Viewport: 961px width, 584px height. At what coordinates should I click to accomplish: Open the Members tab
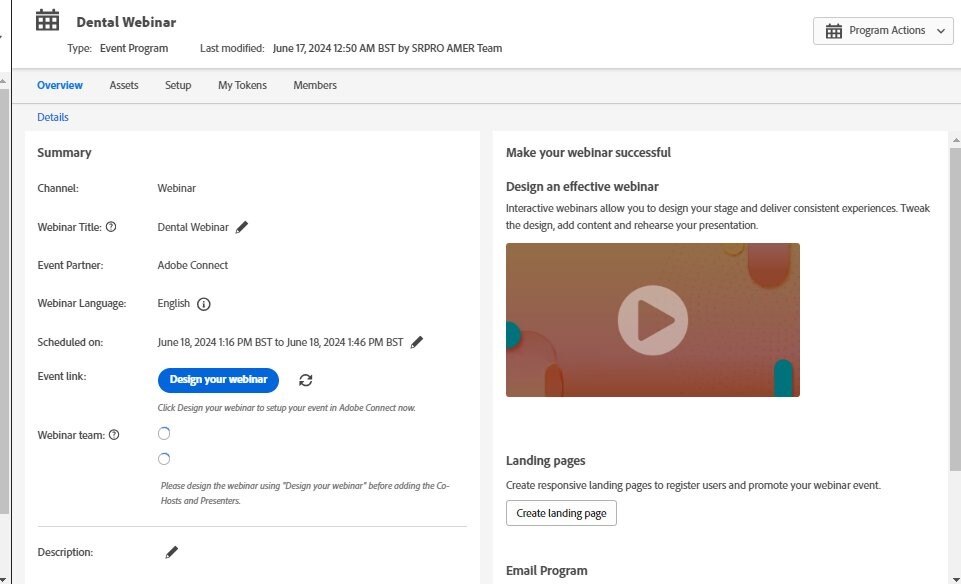tap(315, 85)
